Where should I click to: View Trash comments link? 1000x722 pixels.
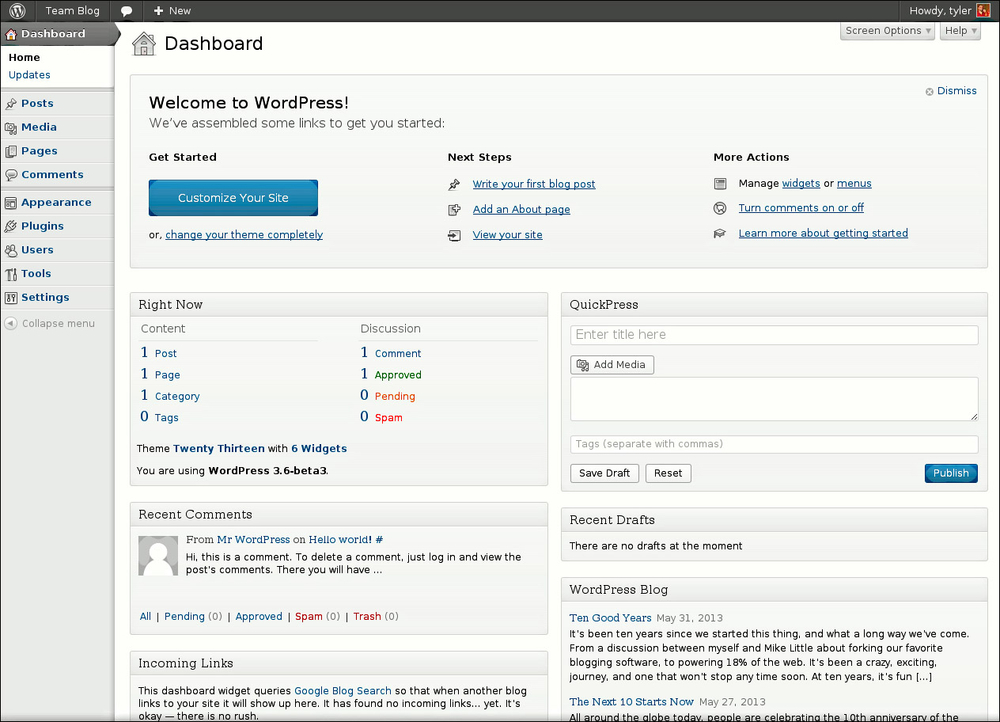367,616
